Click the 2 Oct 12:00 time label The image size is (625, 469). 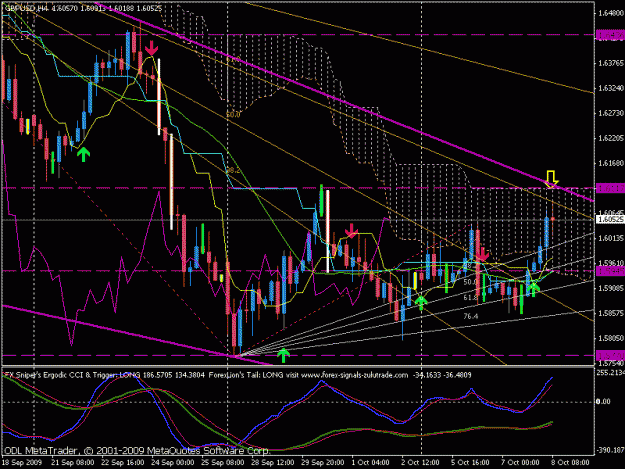420,463
